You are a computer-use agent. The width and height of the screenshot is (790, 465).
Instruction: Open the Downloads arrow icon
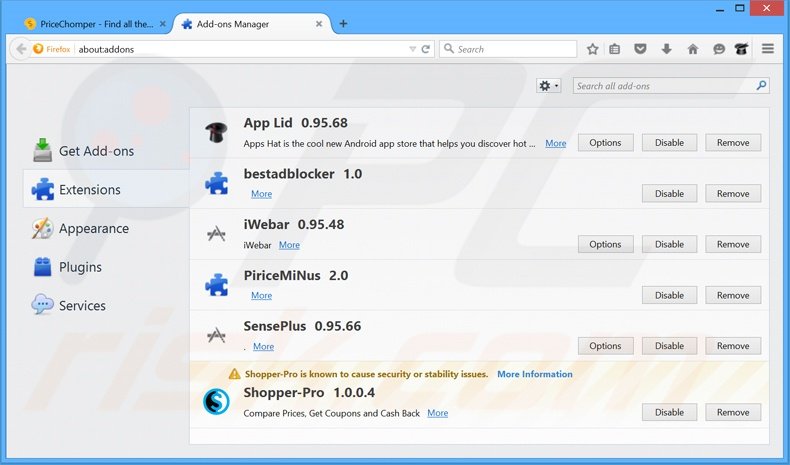point(667,49)
